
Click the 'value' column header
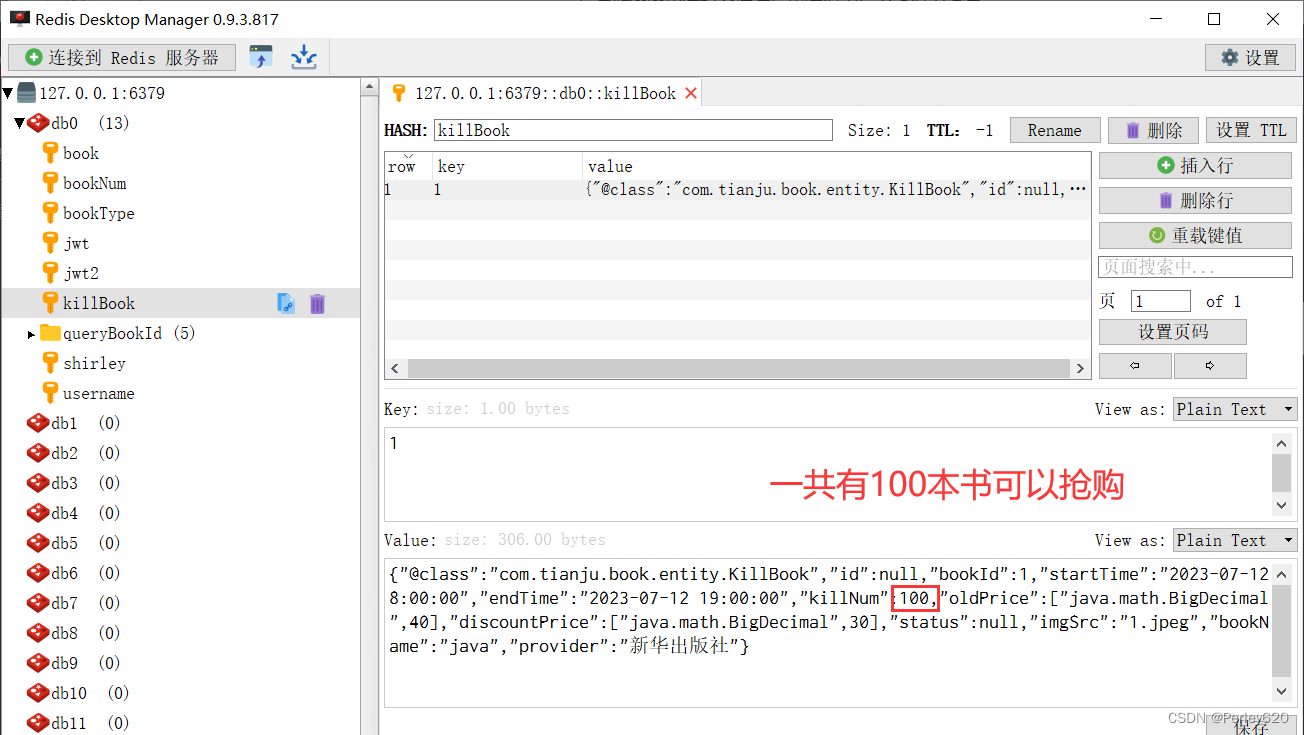pyautogui.click(x=836, y=166)
